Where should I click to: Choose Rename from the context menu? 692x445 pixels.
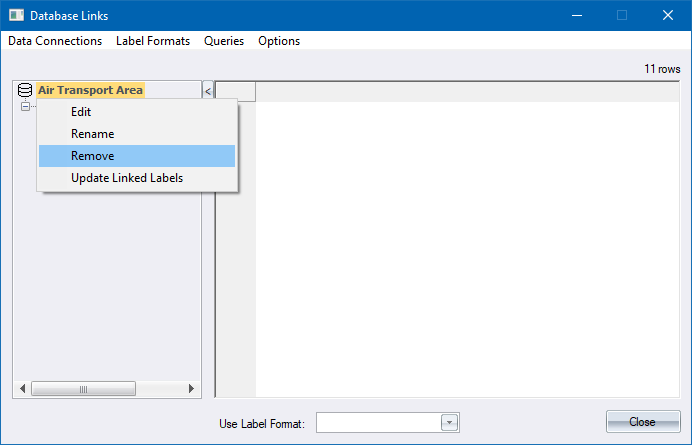[92, 134]
